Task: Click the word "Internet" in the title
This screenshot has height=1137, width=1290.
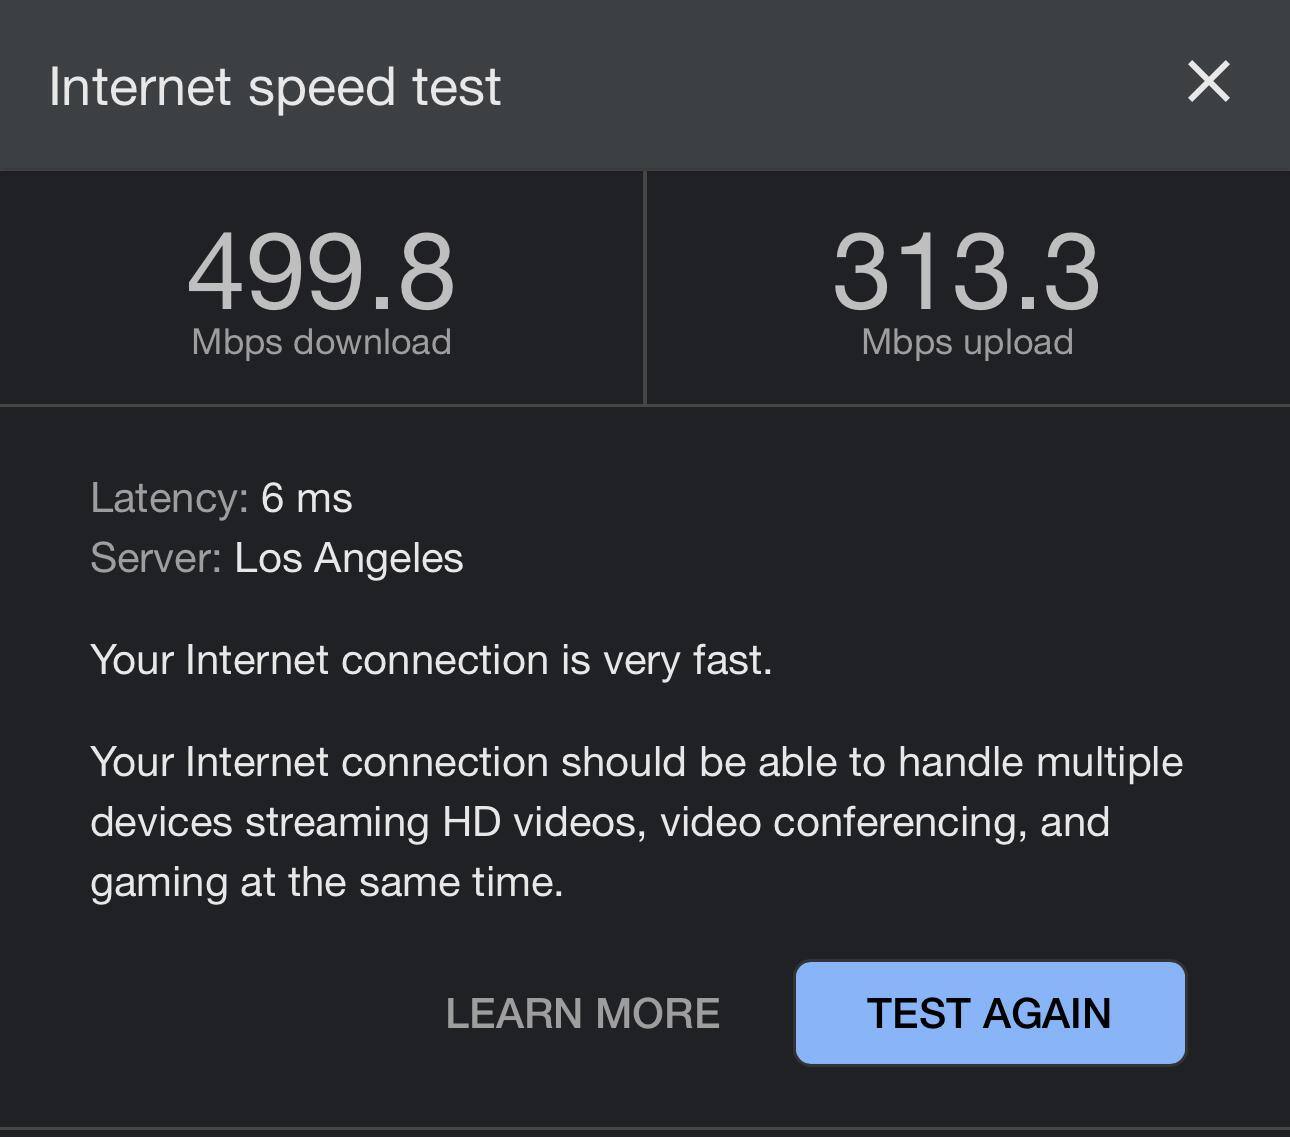Action: pos(140,87)
